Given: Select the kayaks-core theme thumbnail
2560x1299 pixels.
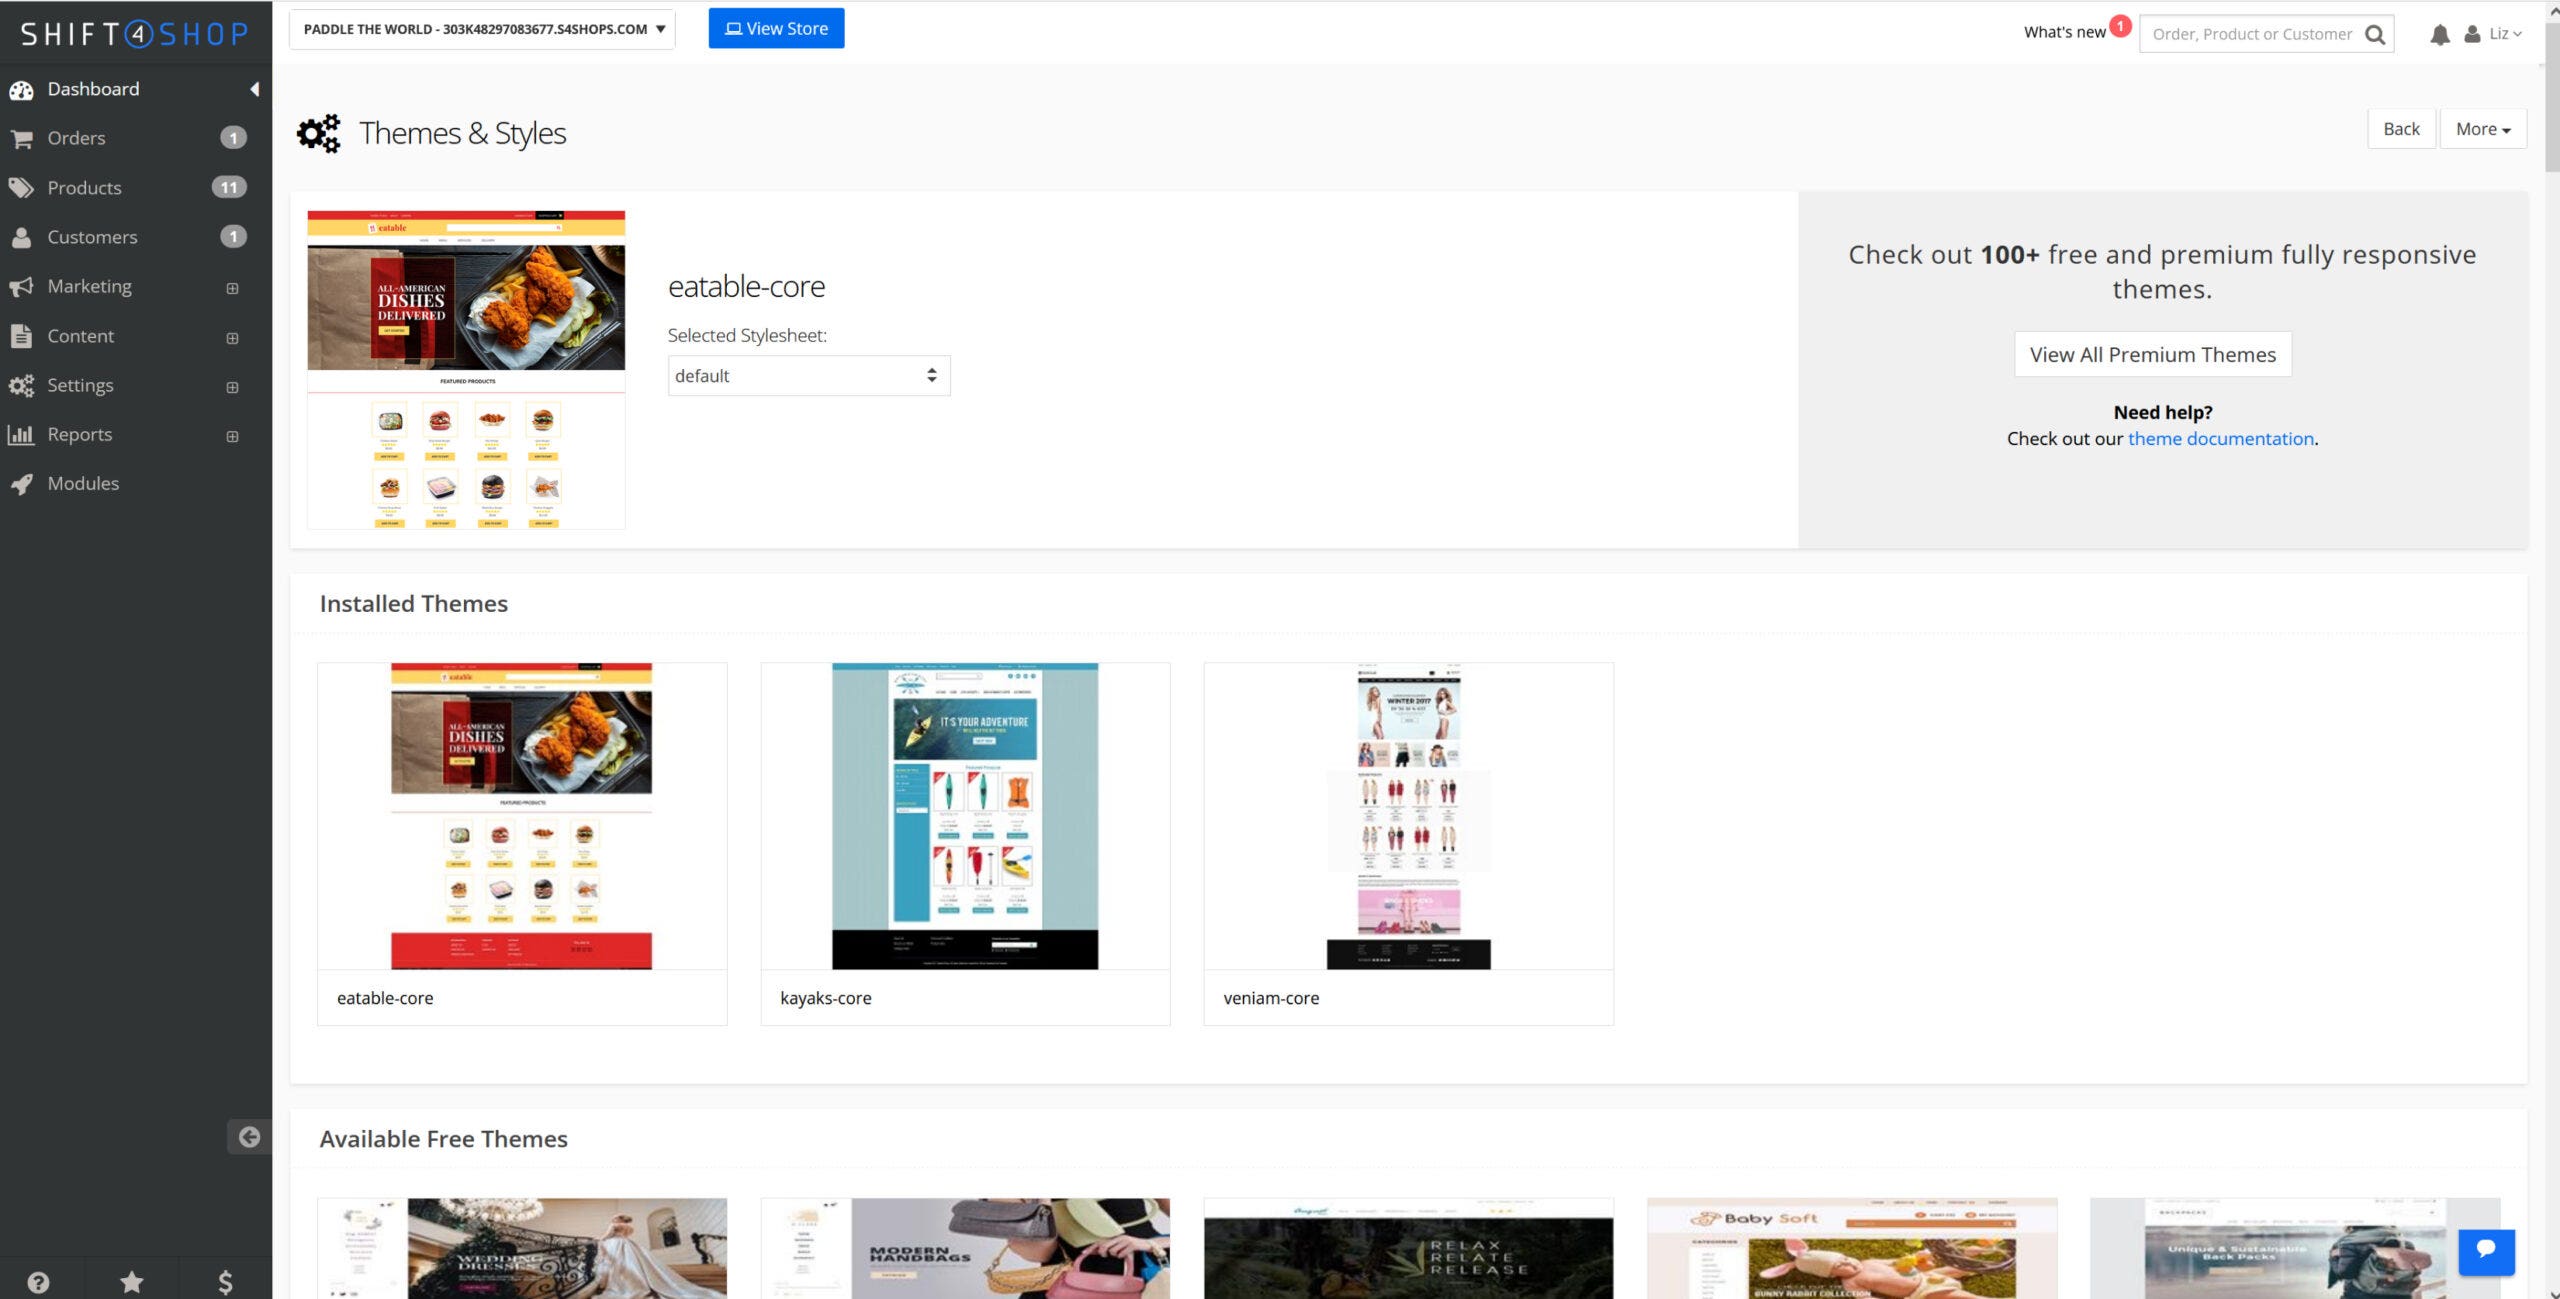Looking at the screenshot, I should coord(964,816).
